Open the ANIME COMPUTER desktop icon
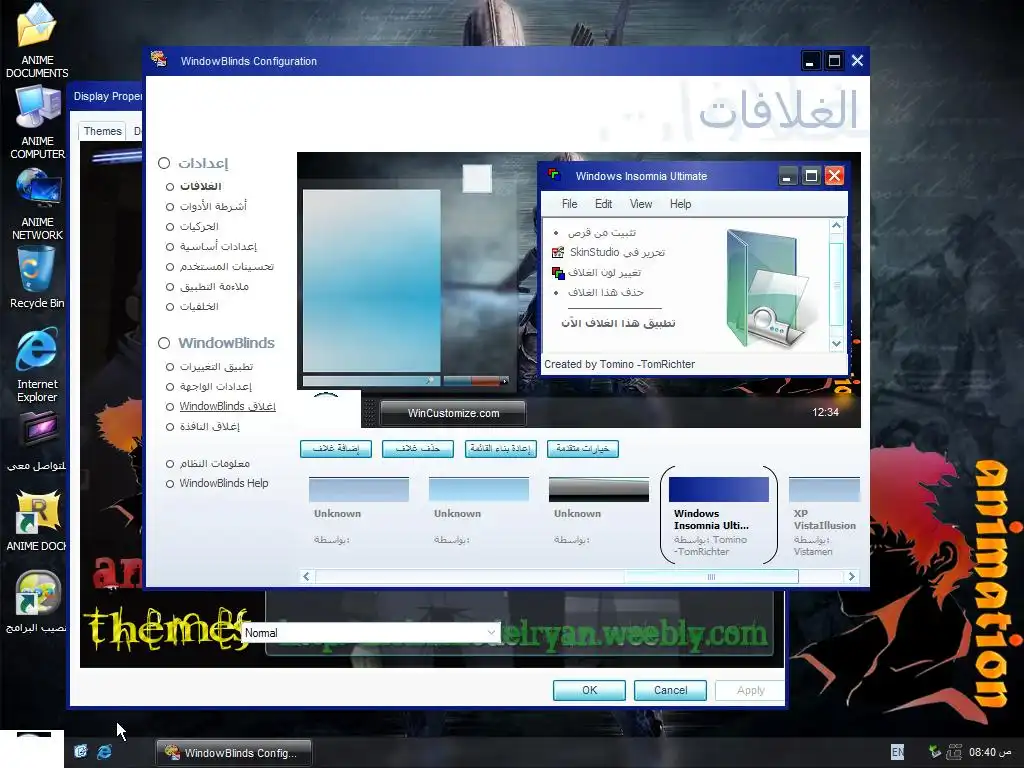 coord(37,106)
